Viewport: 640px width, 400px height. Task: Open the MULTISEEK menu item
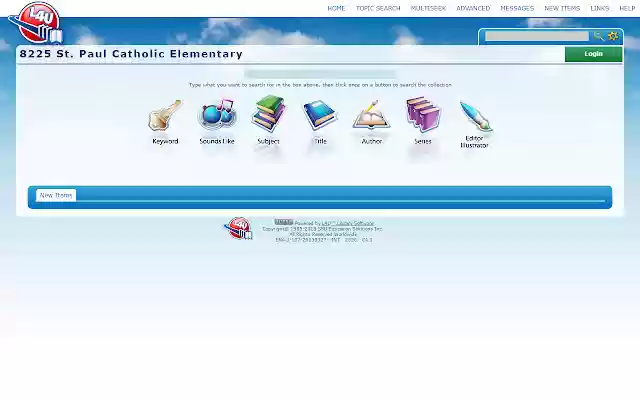tap(428, 8)
